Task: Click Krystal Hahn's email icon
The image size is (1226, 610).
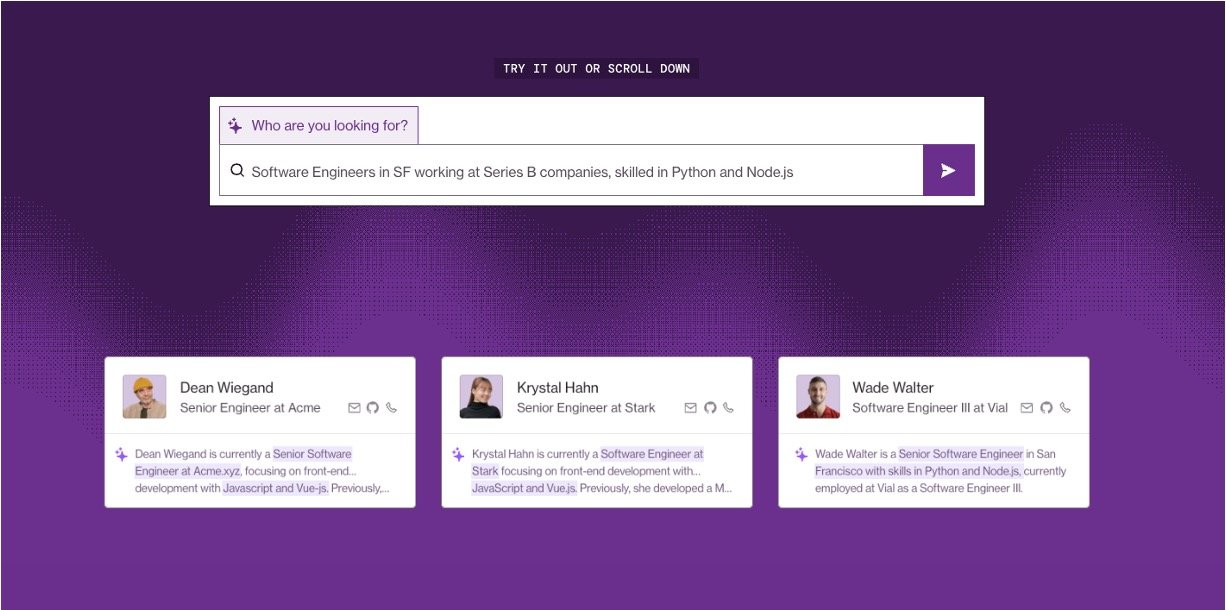Action: 690,408
